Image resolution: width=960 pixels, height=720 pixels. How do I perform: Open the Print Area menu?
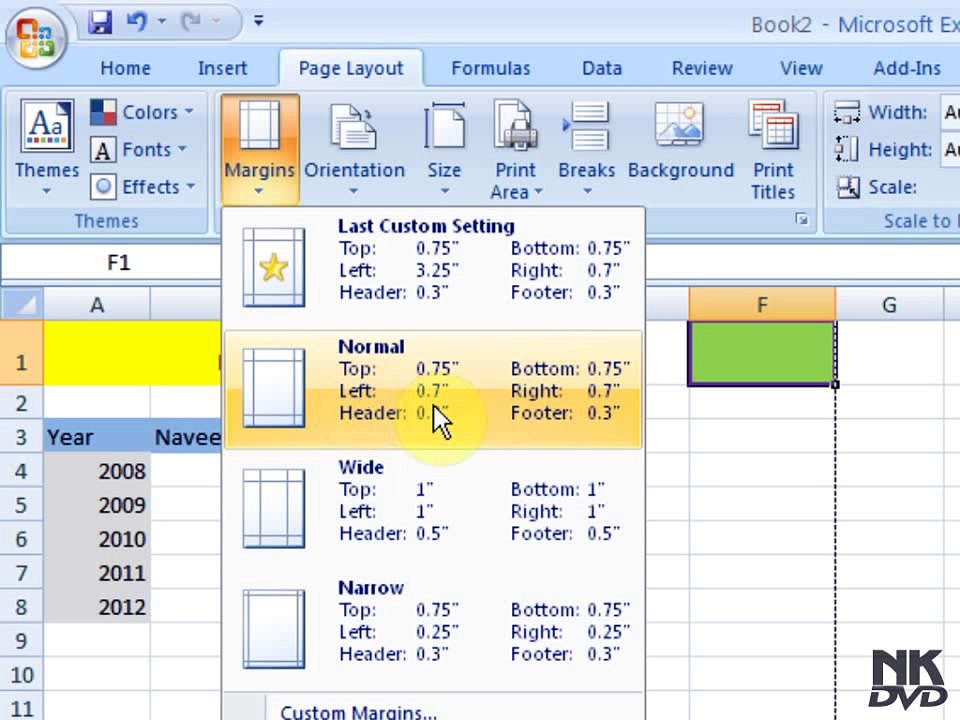516,151
